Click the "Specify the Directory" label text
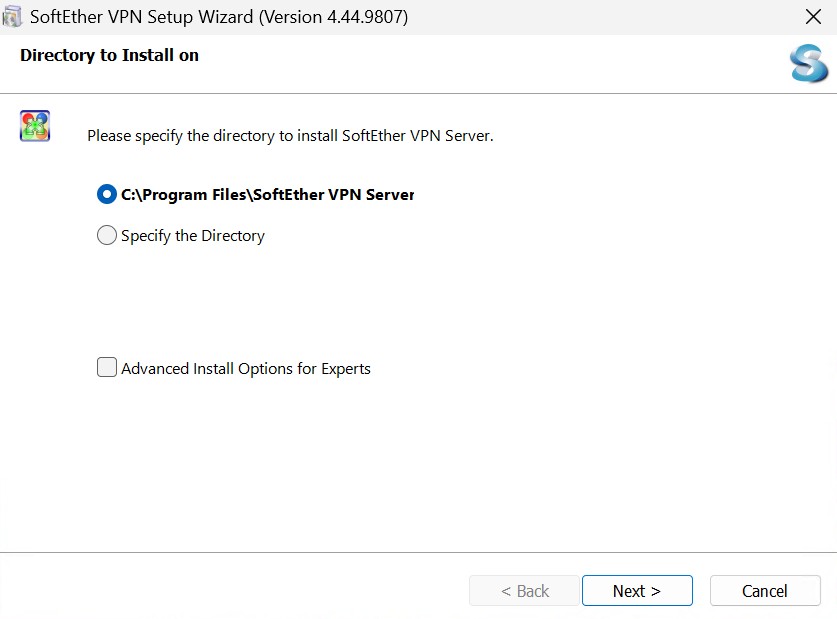Screen dimensions: 837x619 [x=193, y=236]
